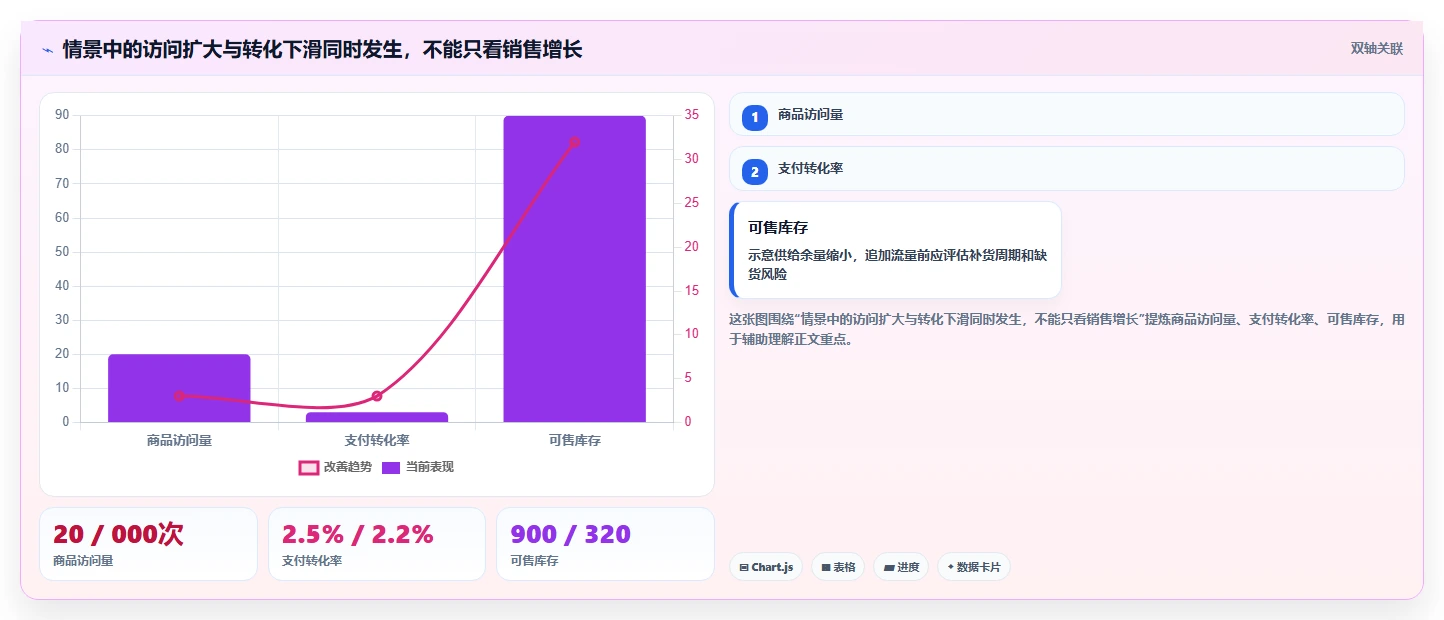
Task: Click the 支付转化率 short bar
Action: coord(377,417)
